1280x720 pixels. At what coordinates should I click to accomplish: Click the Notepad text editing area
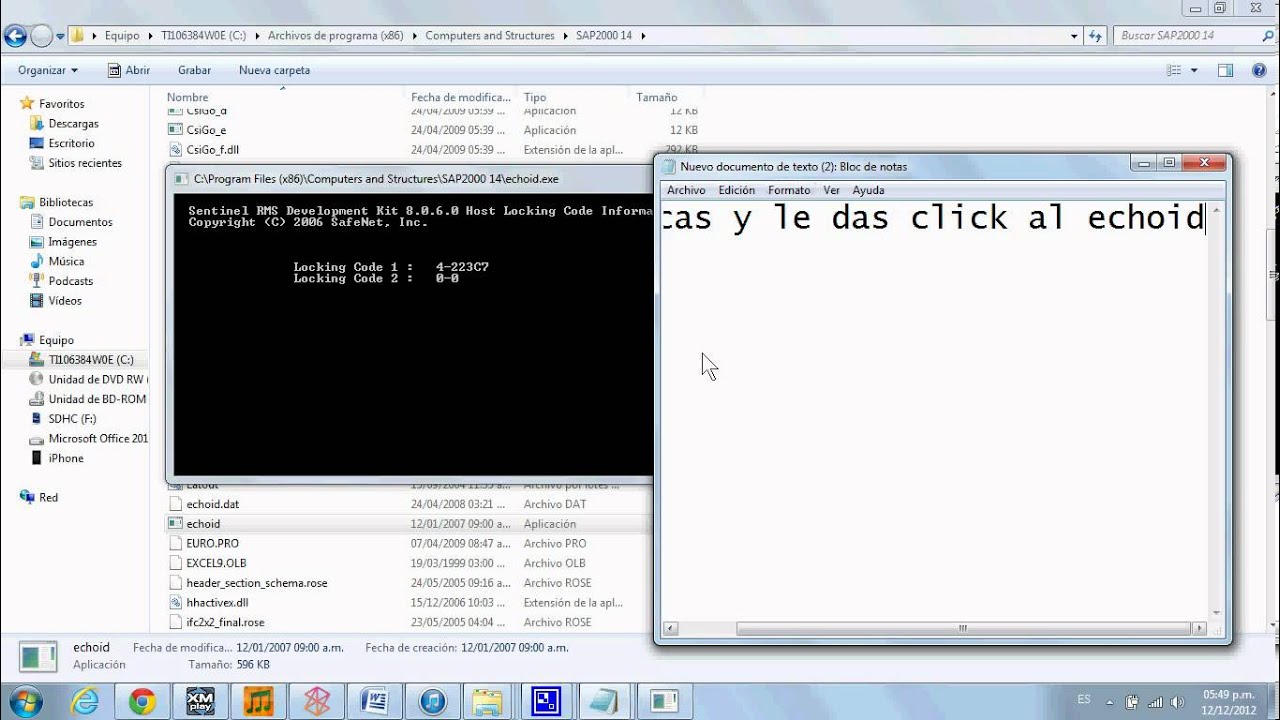click(934, 410)
